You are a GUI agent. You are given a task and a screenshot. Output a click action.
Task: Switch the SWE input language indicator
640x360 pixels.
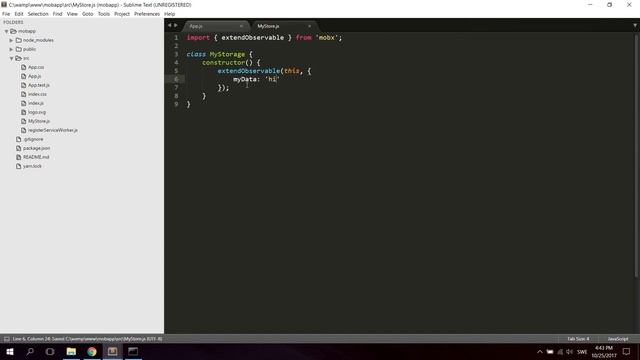(582, 352)
